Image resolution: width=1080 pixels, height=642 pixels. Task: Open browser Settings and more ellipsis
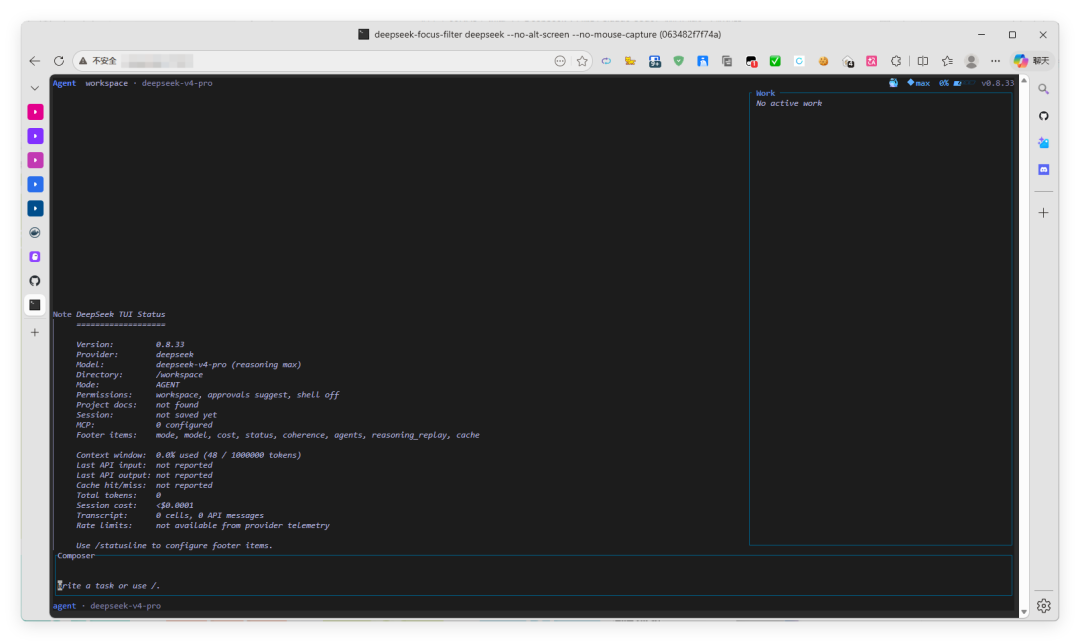(995, 61)
